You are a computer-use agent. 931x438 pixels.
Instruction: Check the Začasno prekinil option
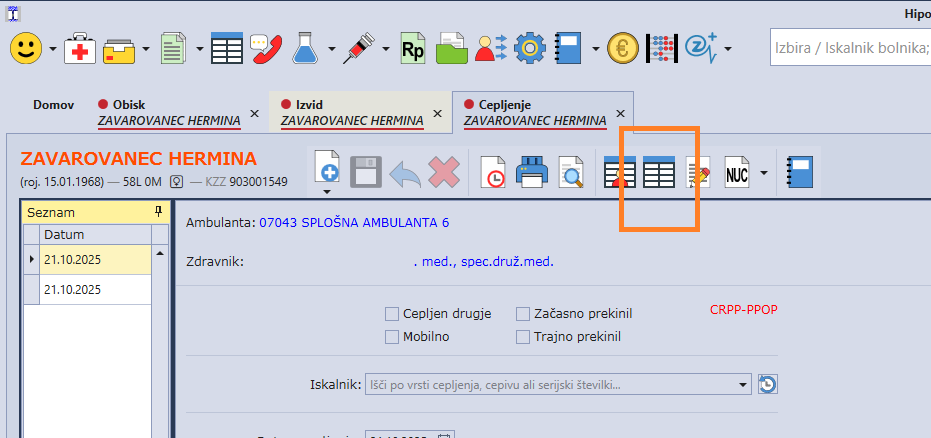click(x=523, y=314)
